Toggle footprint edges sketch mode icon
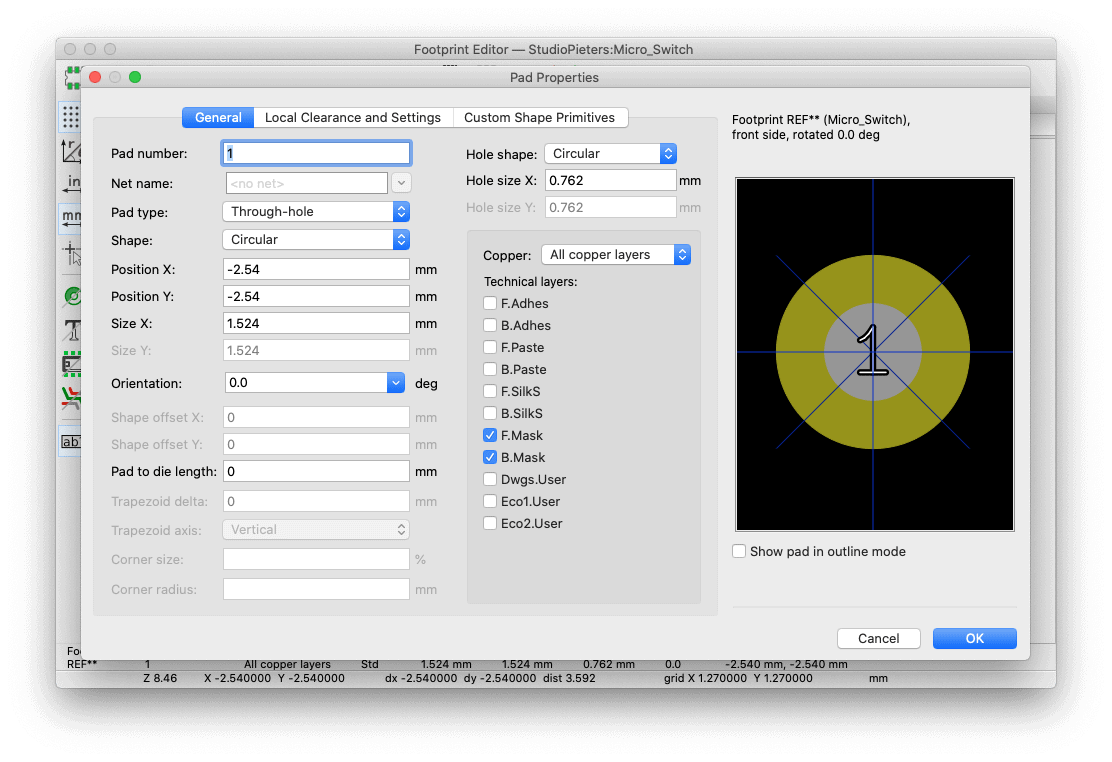This screenshot has width=1112, height=762. tap(71, 363)
